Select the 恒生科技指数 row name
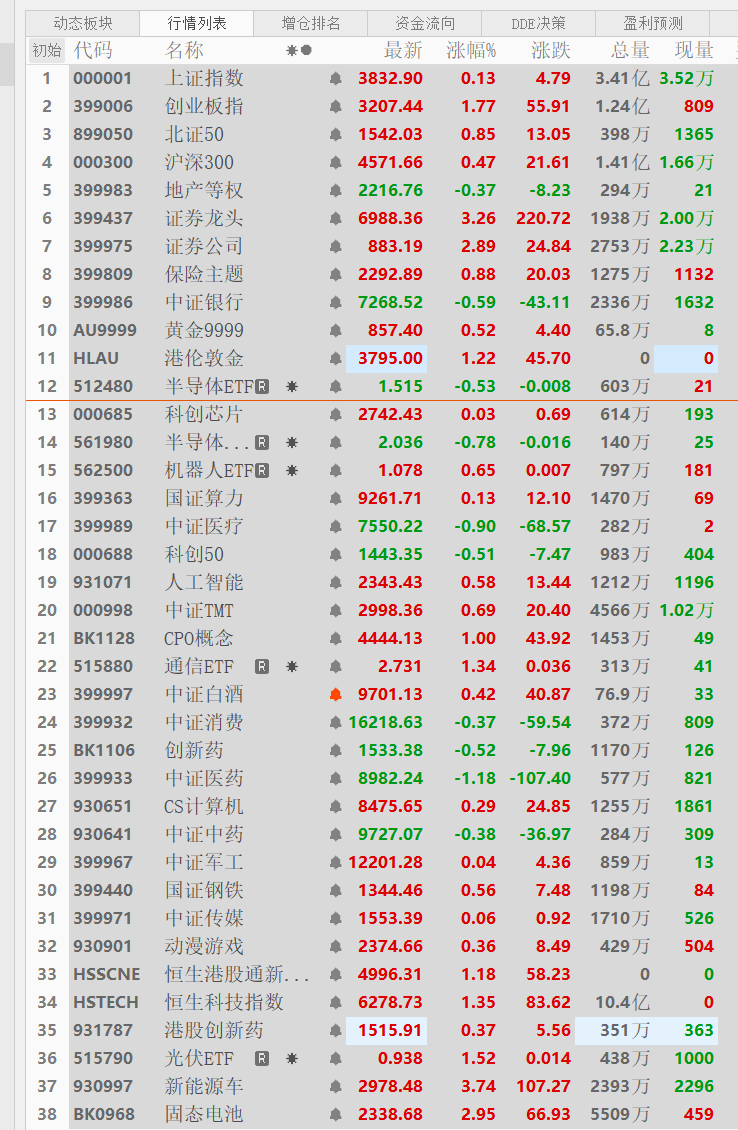The height and width of the screenshot is (1130, 738). [x=224, y=1003]
